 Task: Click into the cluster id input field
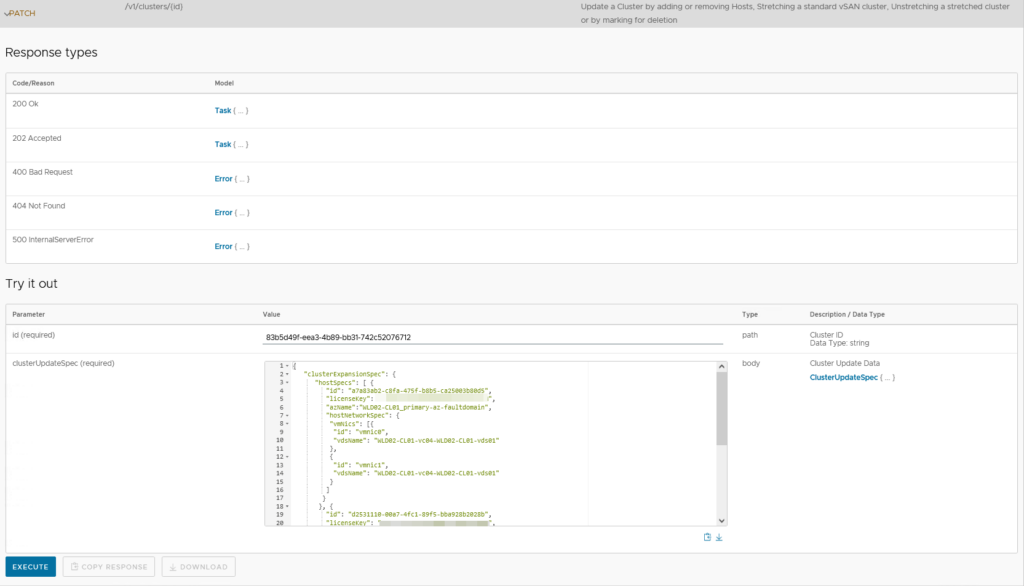pyautogui.click(x=493, y=337)
